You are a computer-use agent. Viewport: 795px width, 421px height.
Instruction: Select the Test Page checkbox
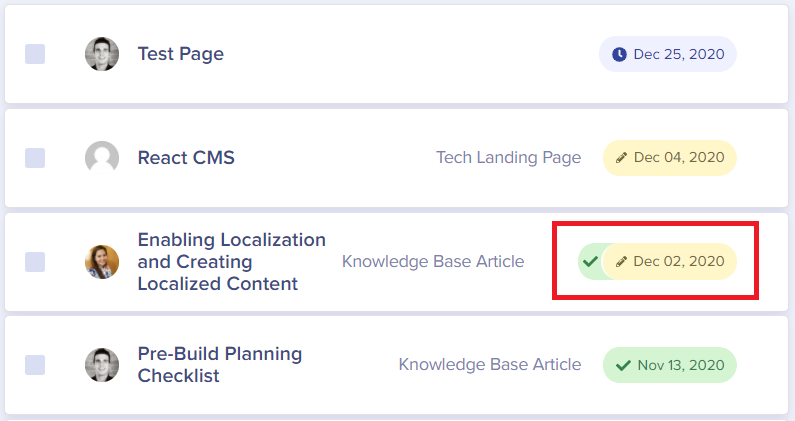[x=35, y=54]
